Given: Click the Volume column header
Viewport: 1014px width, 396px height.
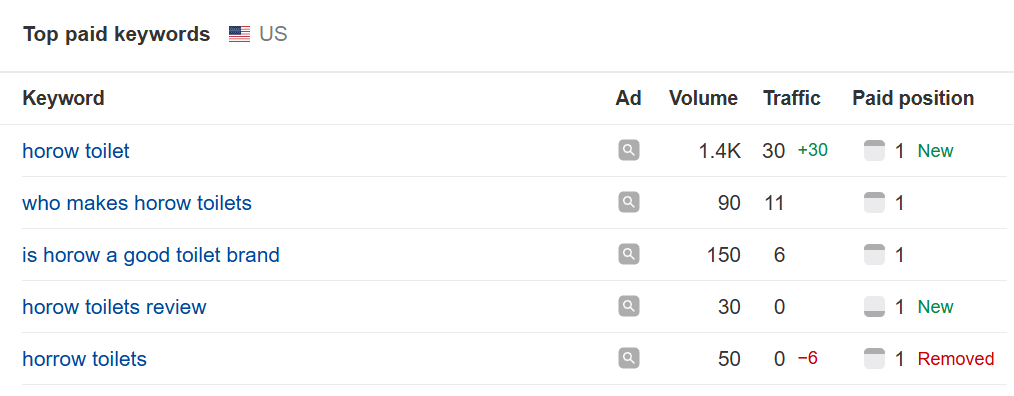Looking at the screenshot, I should coord(703,98).
